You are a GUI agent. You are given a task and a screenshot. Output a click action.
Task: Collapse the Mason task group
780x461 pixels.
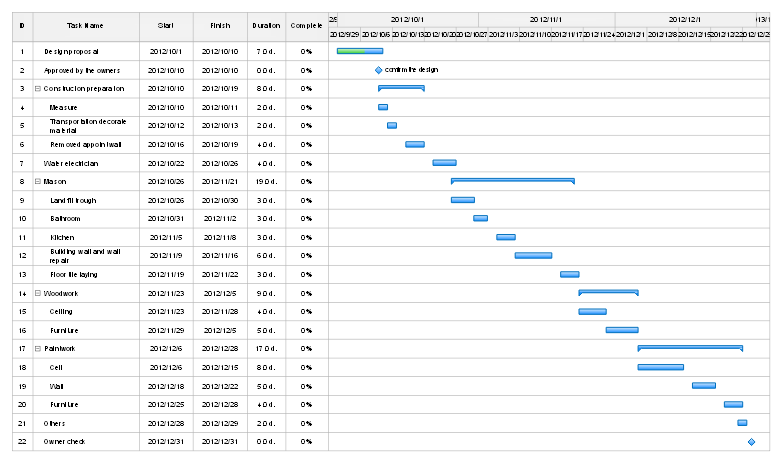38,181
